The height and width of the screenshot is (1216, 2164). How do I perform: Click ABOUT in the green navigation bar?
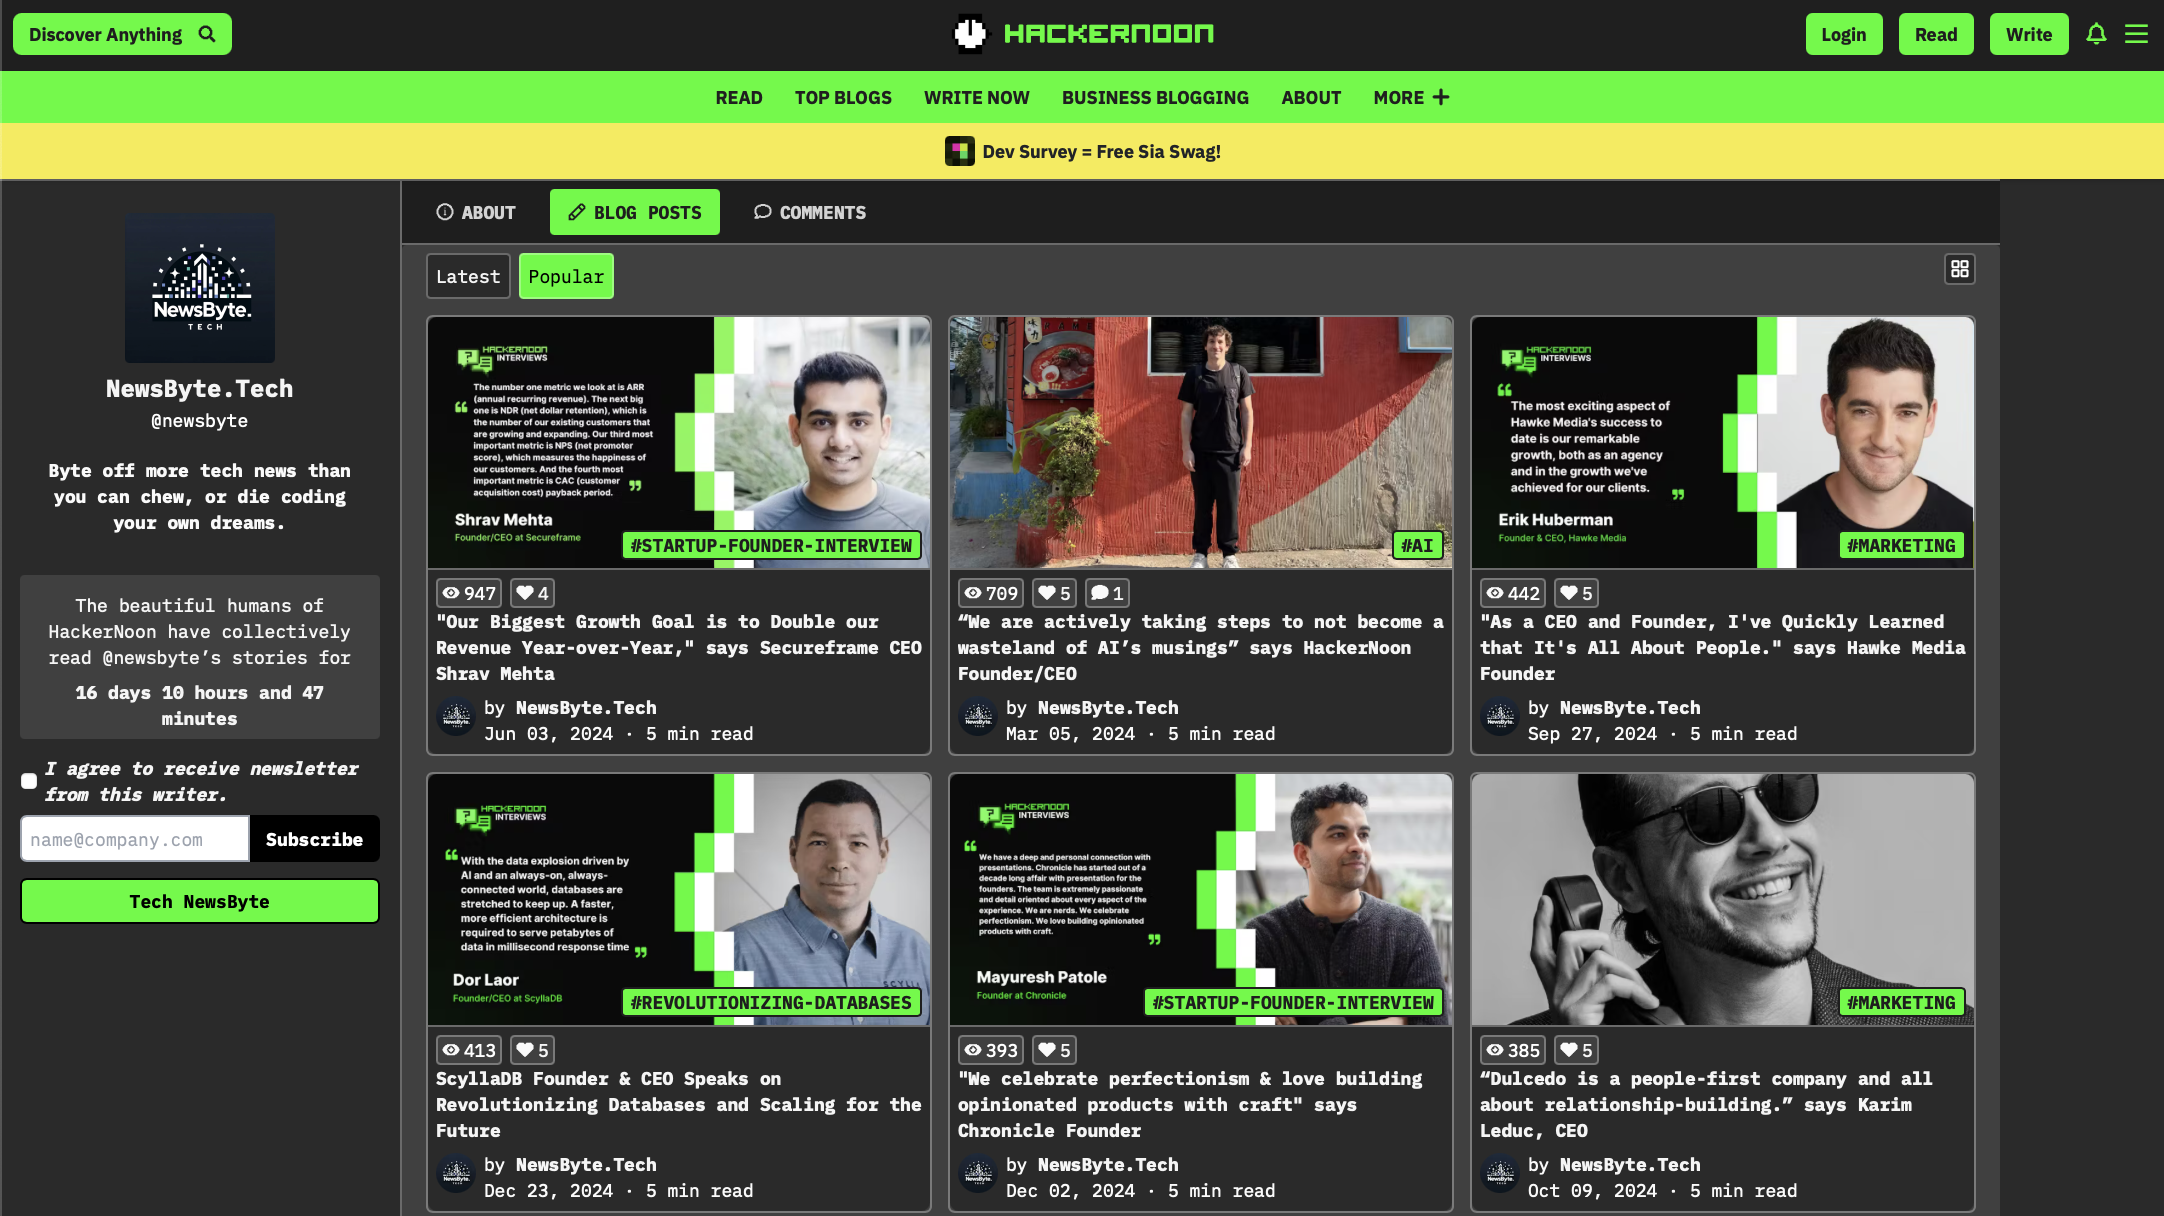click(x=1311, y=97)
